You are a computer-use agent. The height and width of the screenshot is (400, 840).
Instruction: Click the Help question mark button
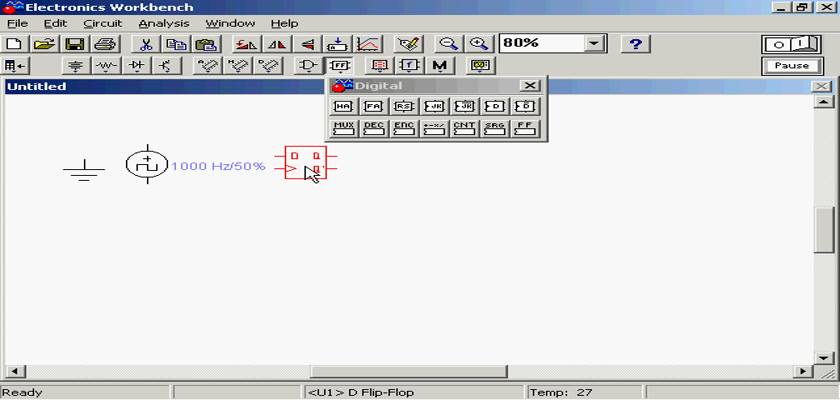click(x=636, y=44)
